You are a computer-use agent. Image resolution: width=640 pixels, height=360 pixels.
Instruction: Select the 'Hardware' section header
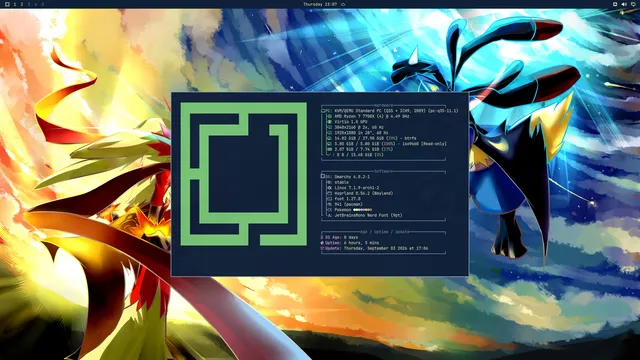384,105
